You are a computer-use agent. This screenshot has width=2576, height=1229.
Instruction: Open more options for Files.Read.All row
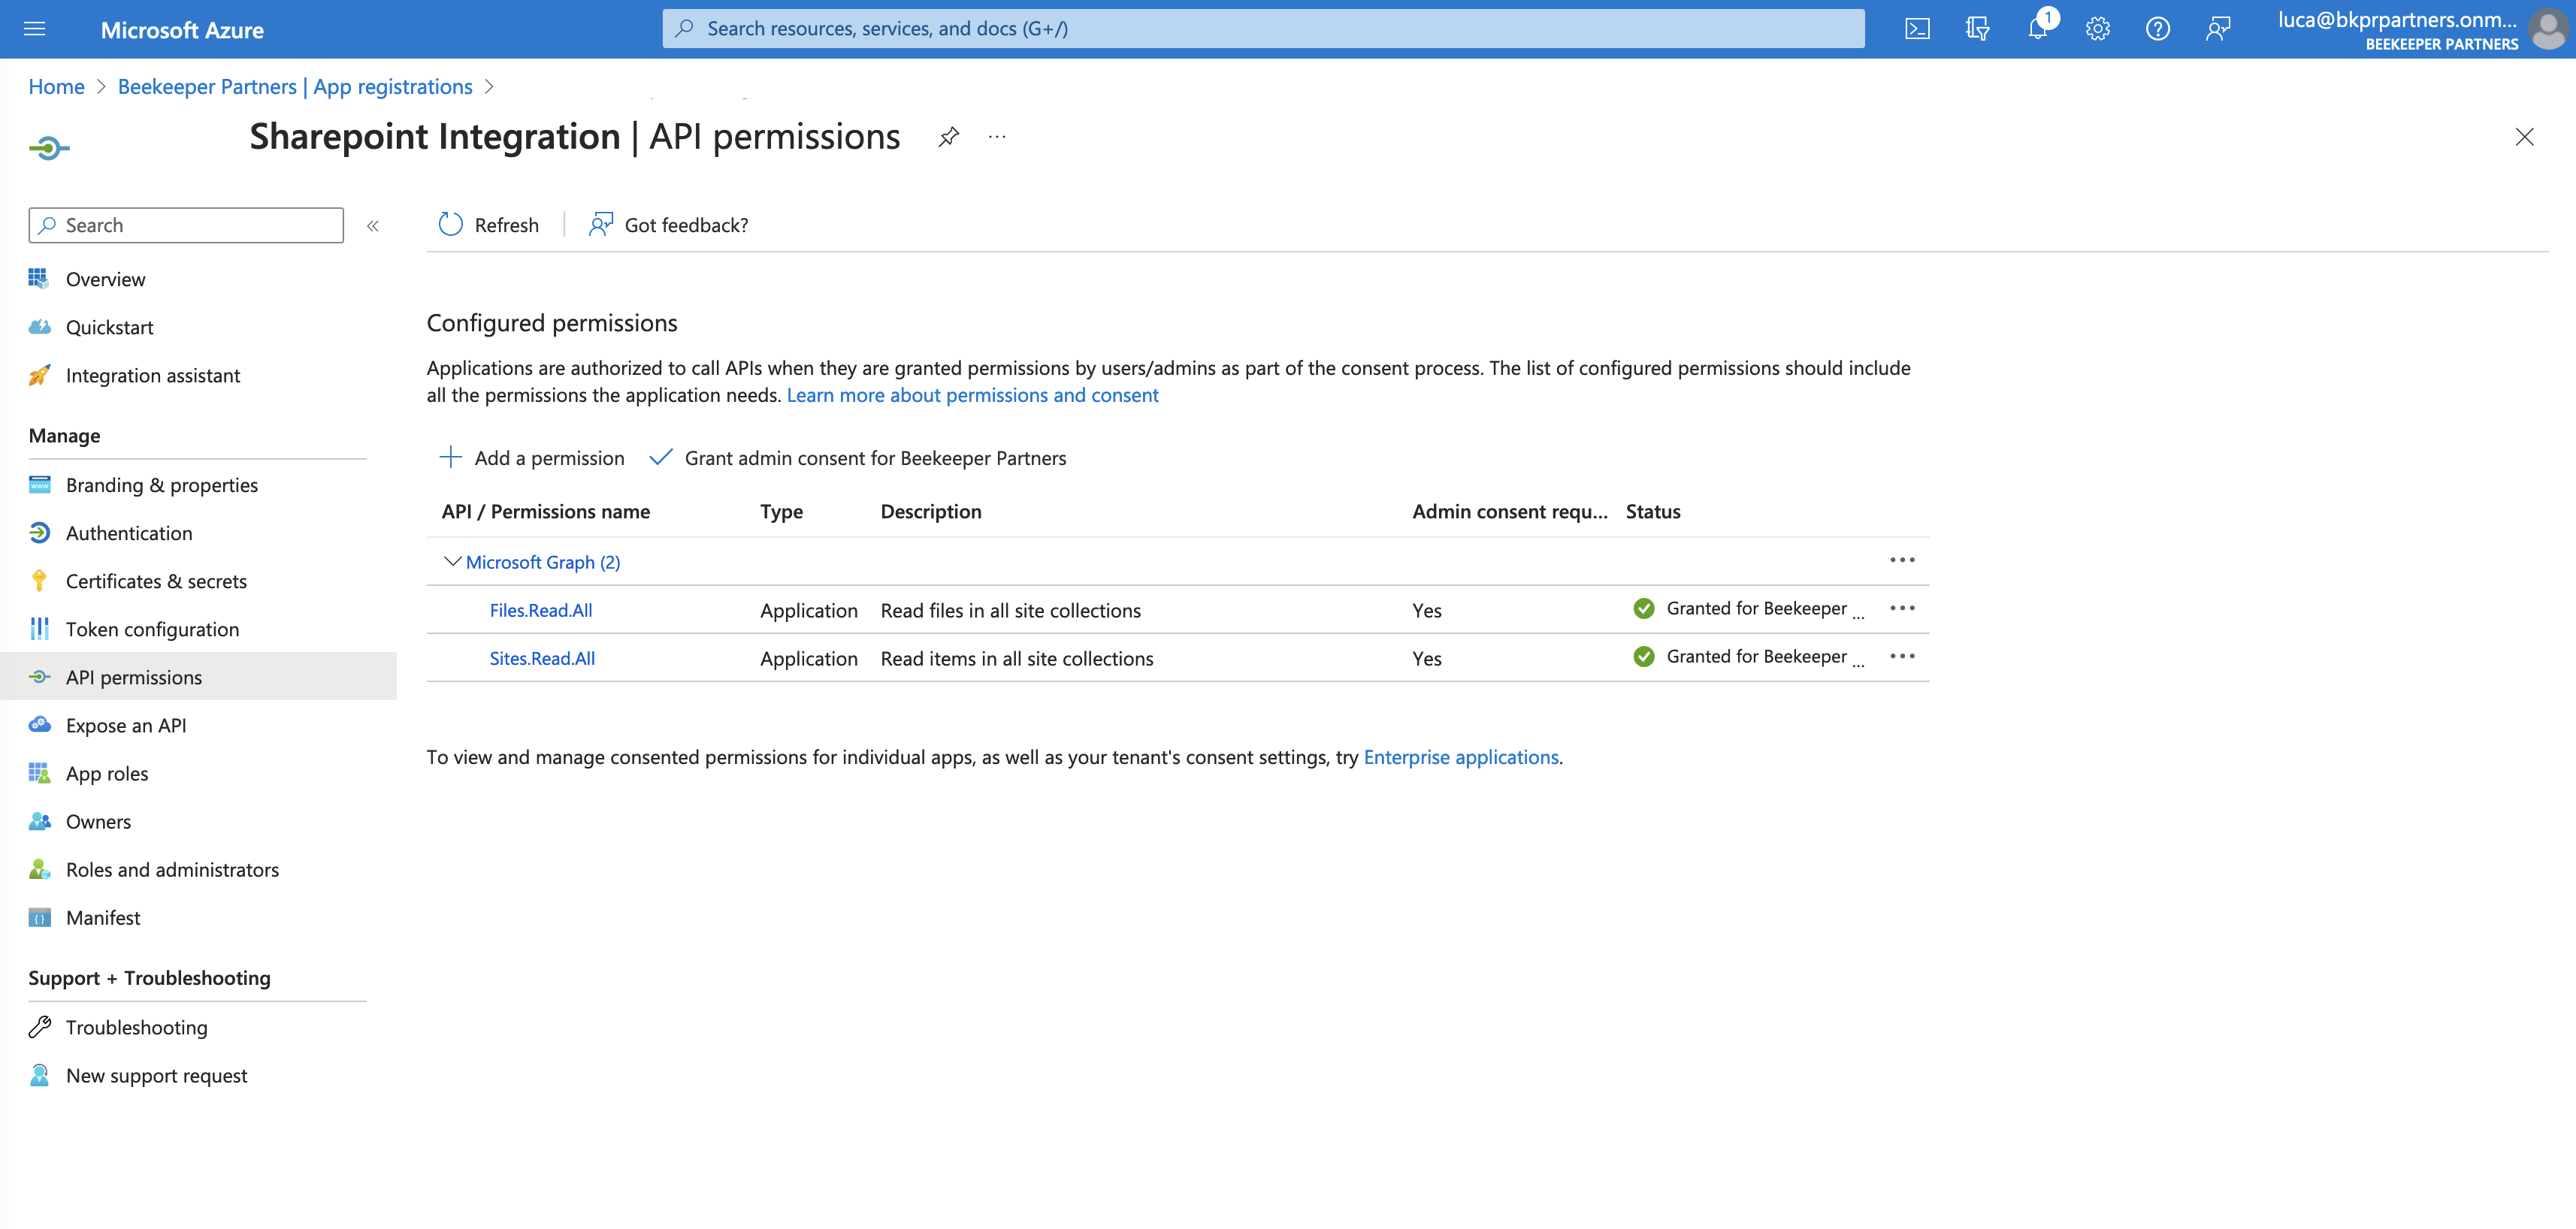1901,609
